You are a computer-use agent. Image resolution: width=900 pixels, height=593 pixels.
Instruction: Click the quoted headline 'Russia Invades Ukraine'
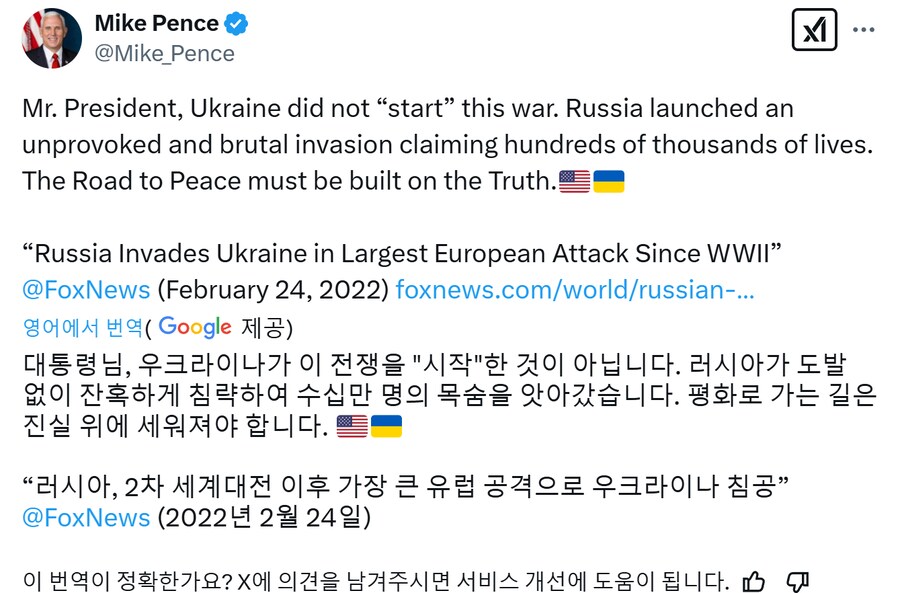coord(400,254)
